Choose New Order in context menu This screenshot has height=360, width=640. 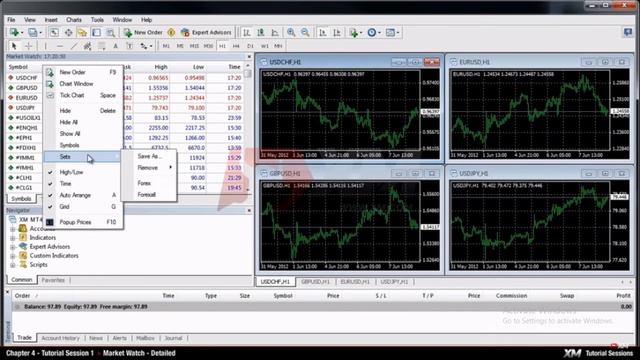(83, 72)
